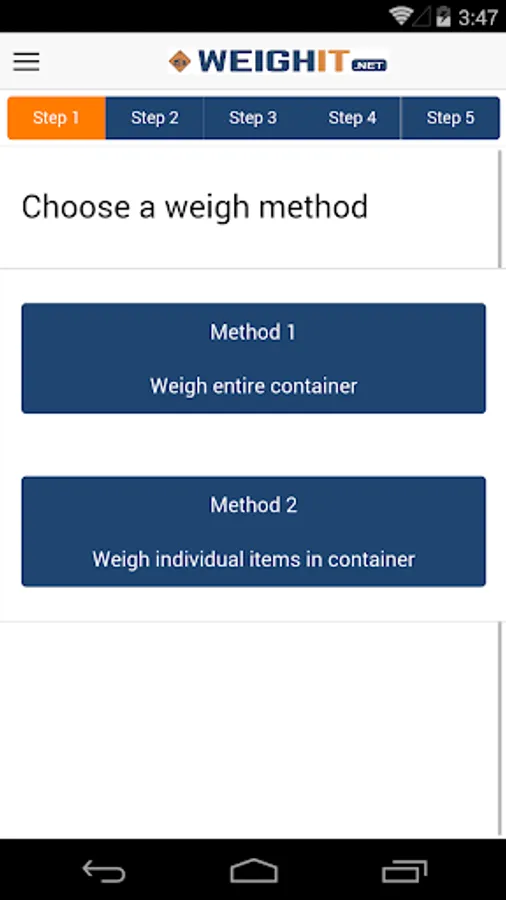Go to the Step 5 tab

point(450,118)
